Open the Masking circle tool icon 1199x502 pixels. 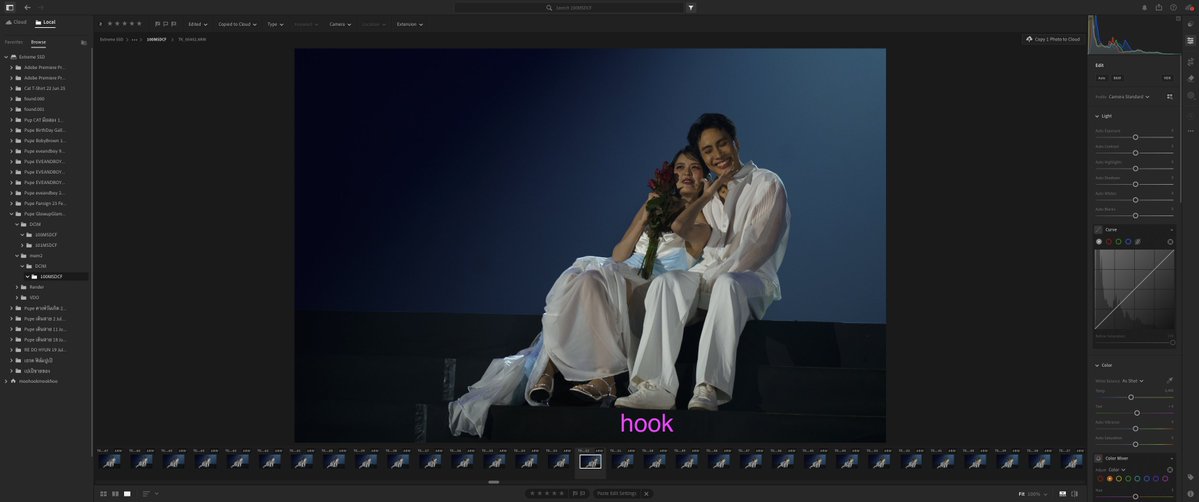pyautogui.click(x=1191, y=96)
